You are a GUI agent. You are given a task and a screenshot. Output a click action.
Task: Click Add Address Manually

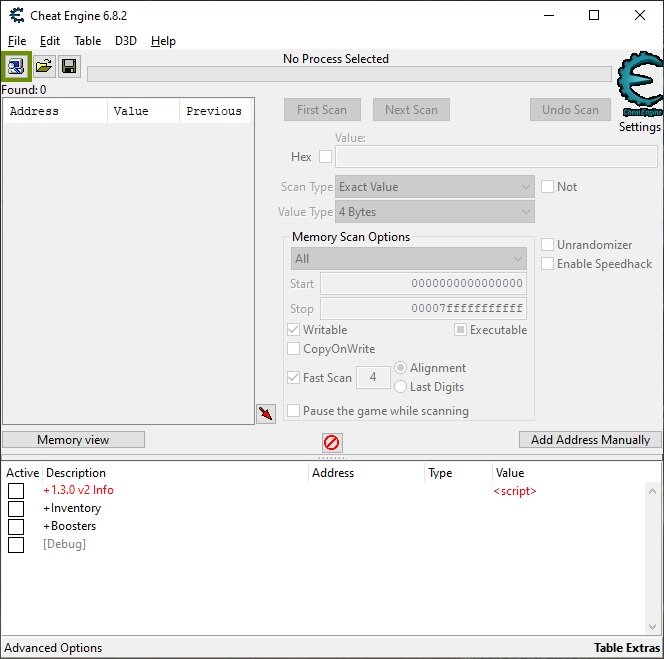click(590, 440)
